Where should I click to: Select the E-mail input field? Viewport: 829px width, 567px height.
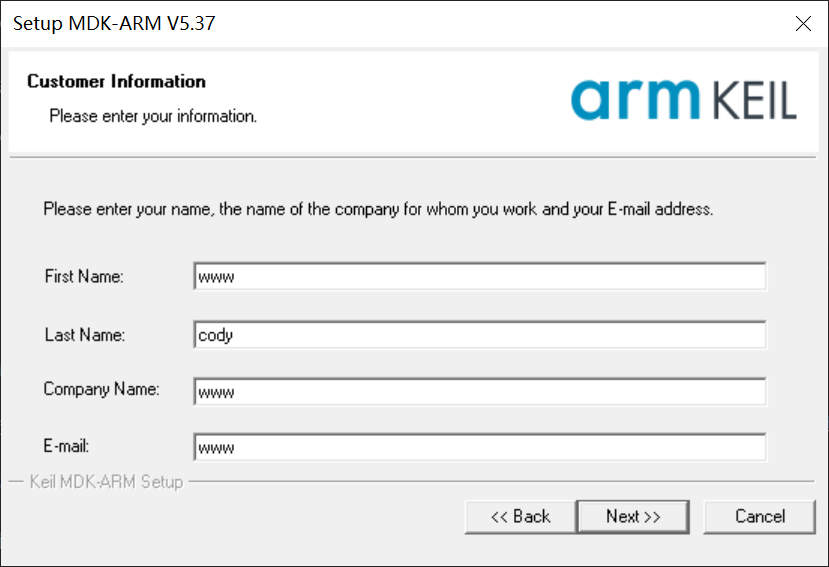[x=480, y=448]
